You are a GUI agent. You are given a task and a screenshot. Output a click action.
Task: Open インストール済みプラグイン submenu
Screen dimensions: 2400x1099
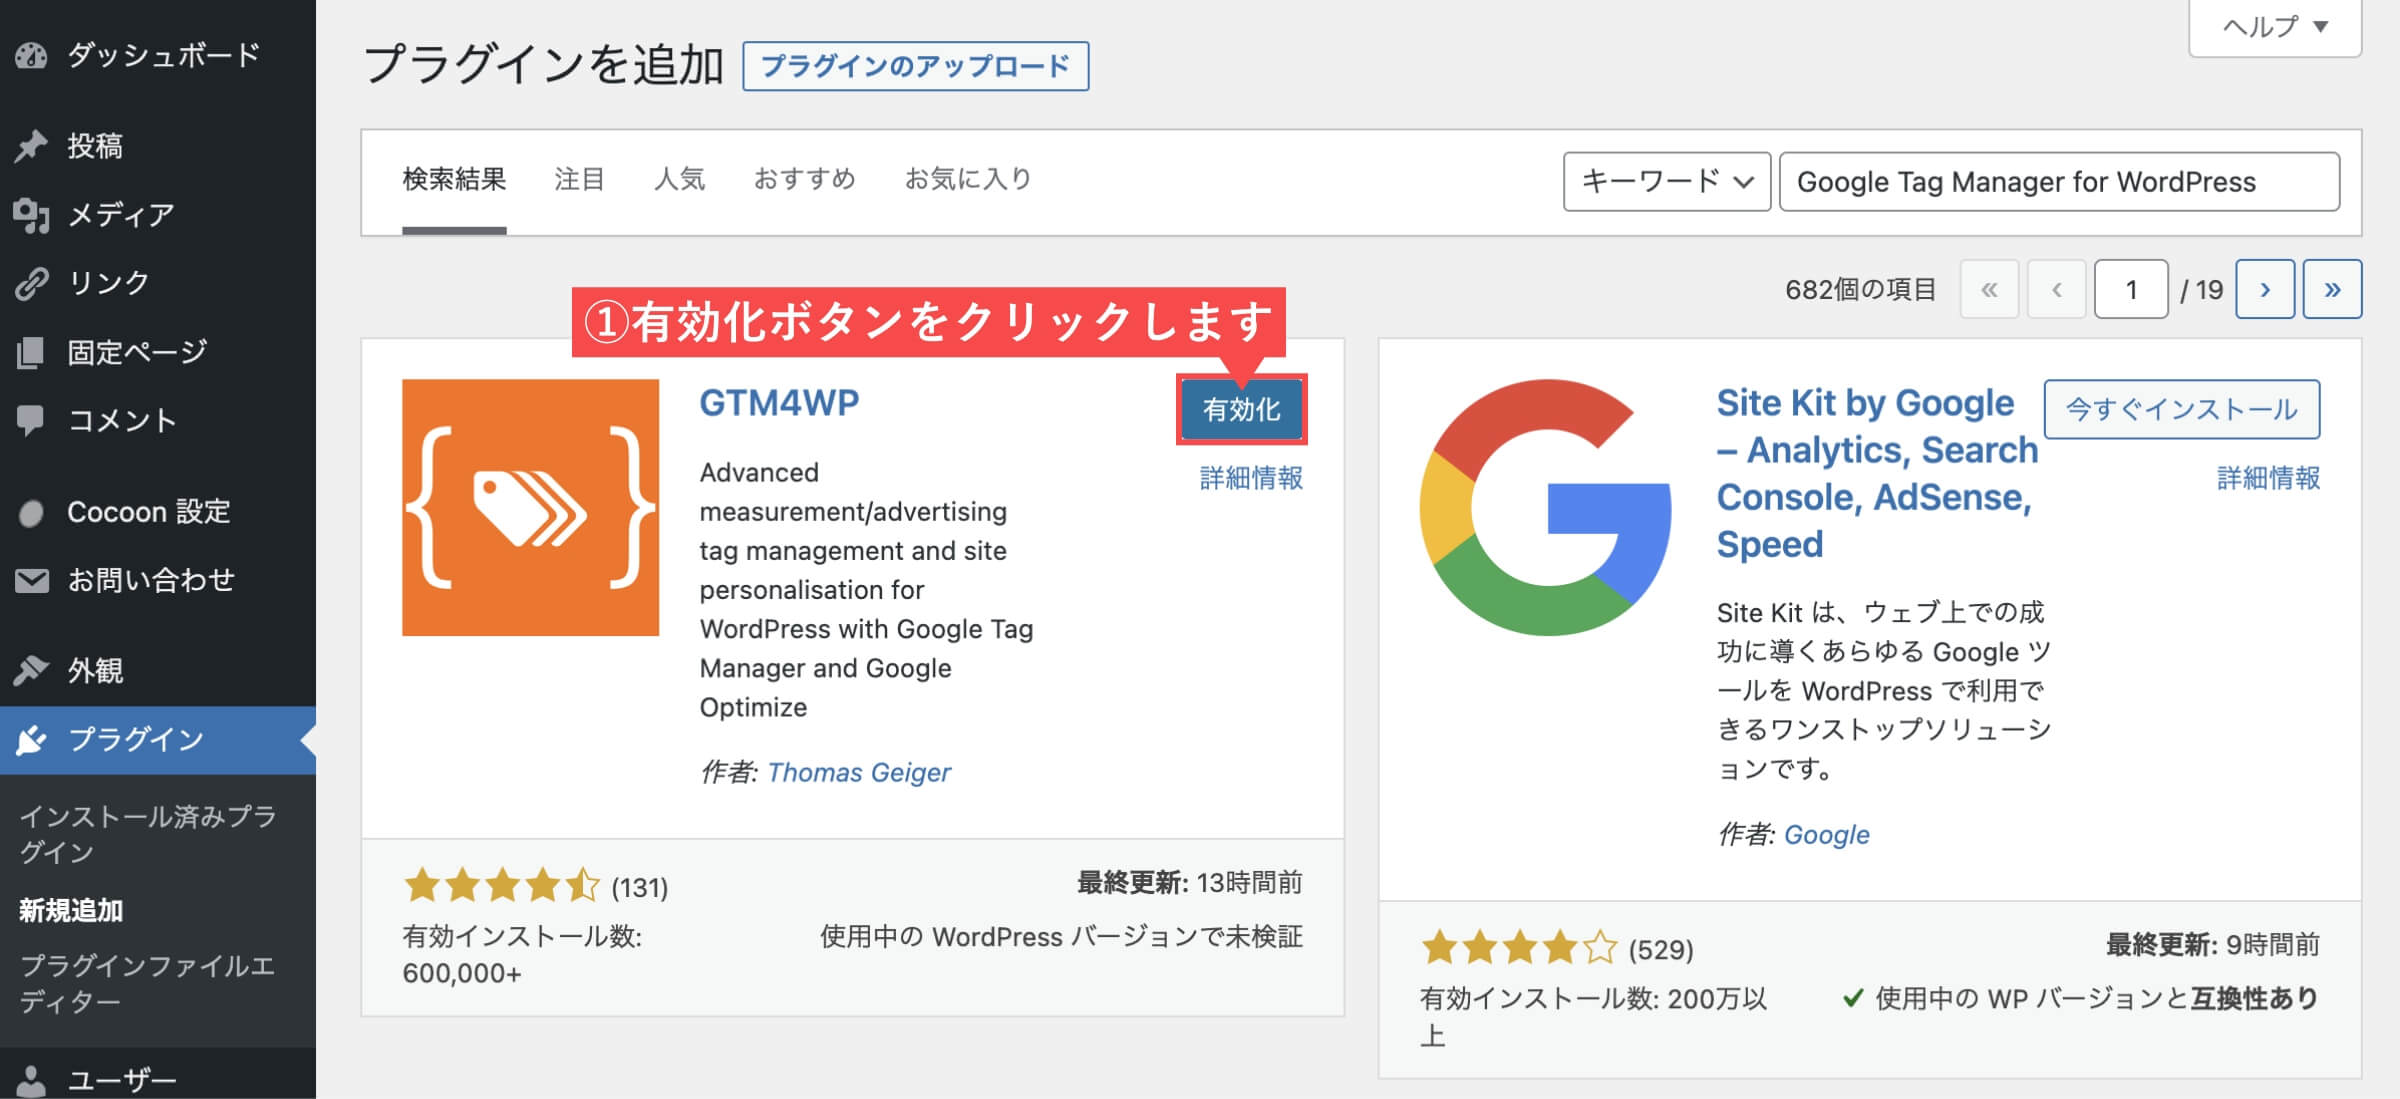(x=148, y=834)
